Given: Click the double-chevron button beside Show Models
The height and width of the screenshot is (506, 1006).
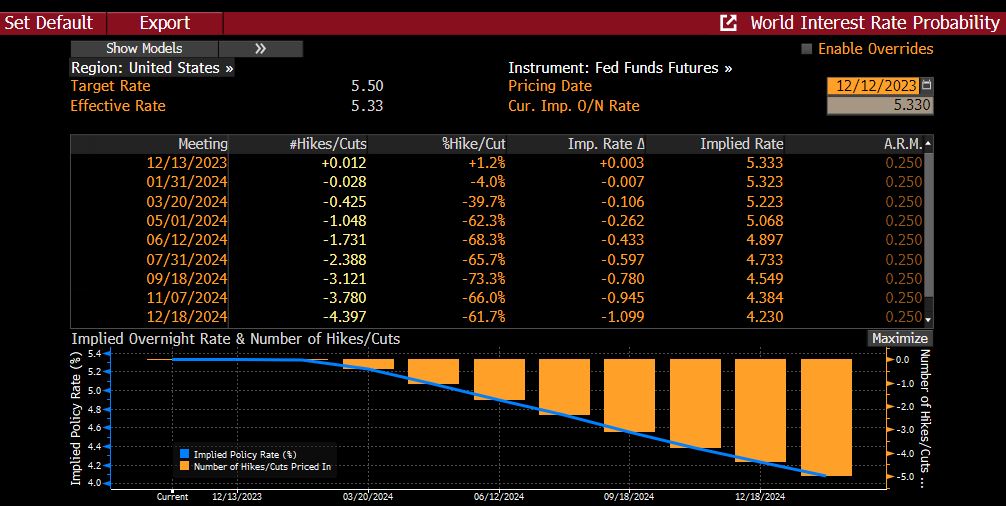Looking at the screenshot, I should pyautogui.click(x=260, y=48).
